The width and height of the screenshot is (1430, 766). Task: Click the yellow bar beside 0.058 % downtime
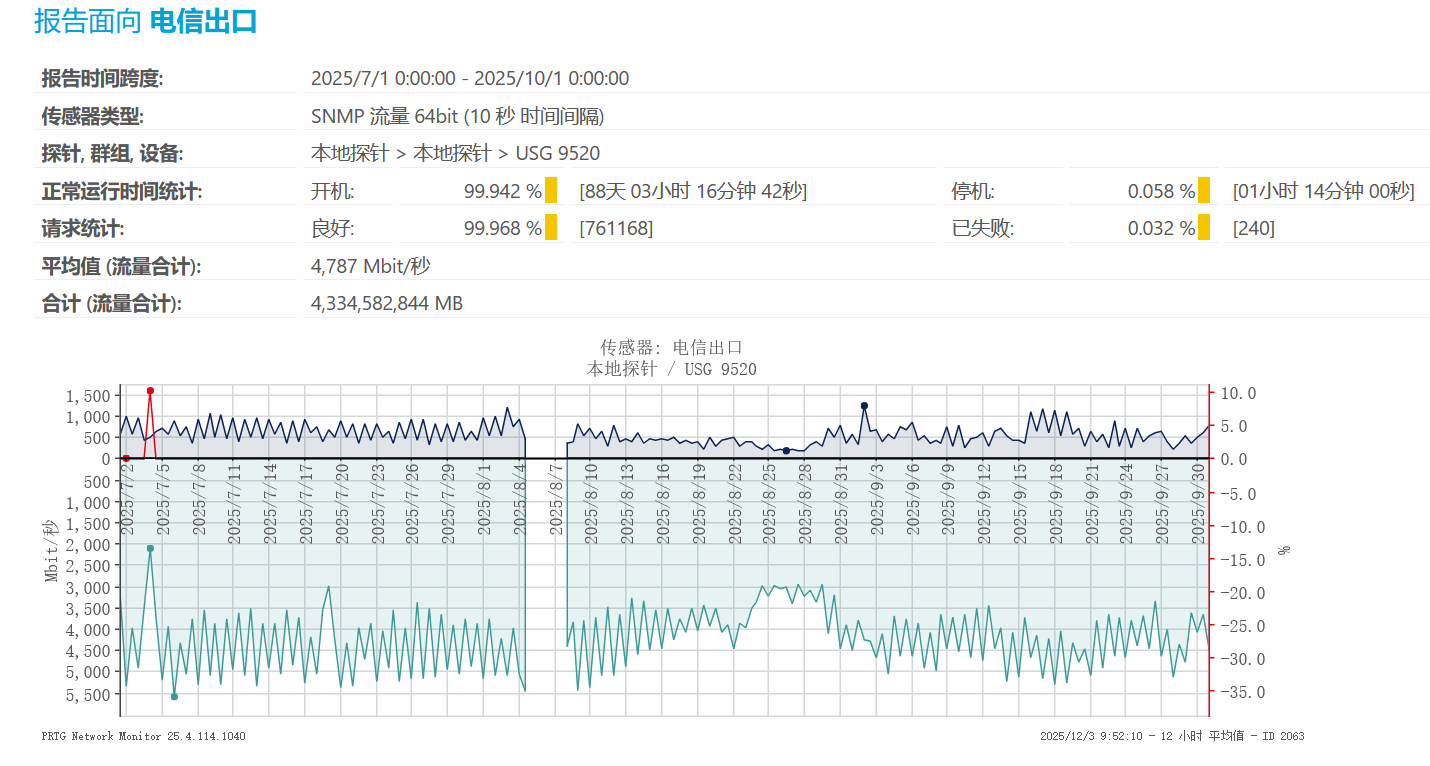(x=1204, y=190)
